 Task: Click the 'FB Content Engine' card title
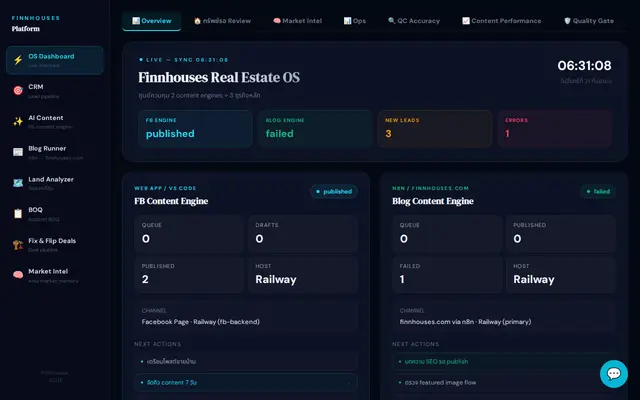[171, 201]
